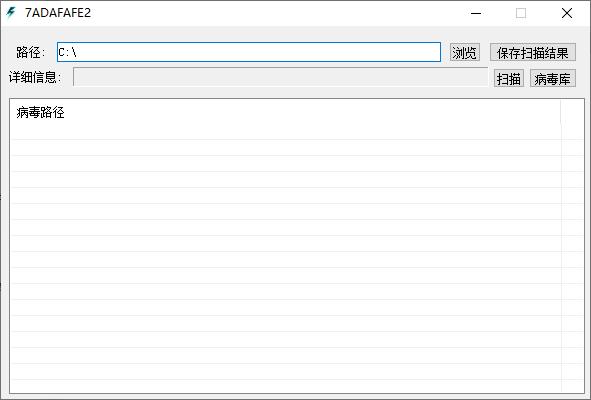Select the bottom empty row in virus list
The width and height of the screenshot is (591, 400).
click(x=285, y=386)
